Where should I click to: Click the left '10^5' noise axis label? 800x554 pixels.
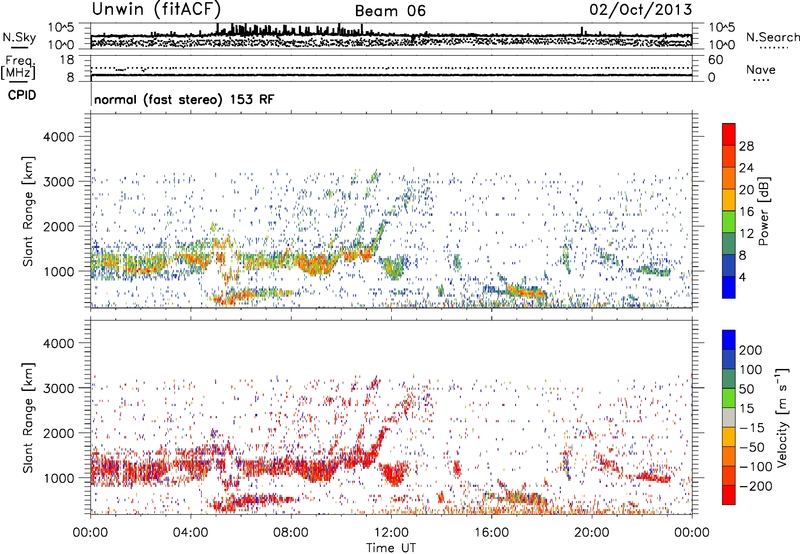click(x=61, y=27)
